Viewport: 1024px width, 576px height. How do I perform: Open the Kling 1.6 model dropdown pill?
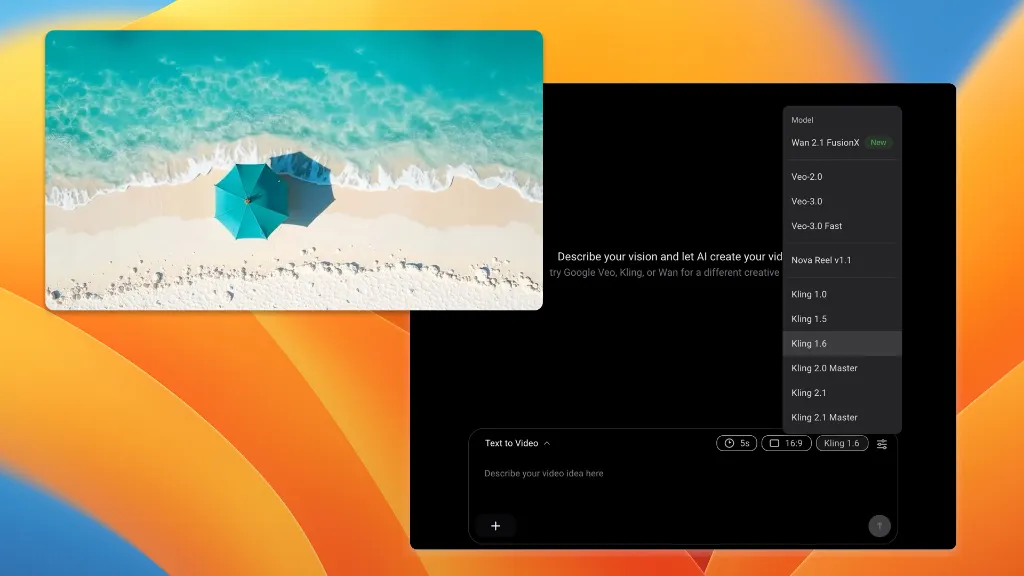(841, 444)
